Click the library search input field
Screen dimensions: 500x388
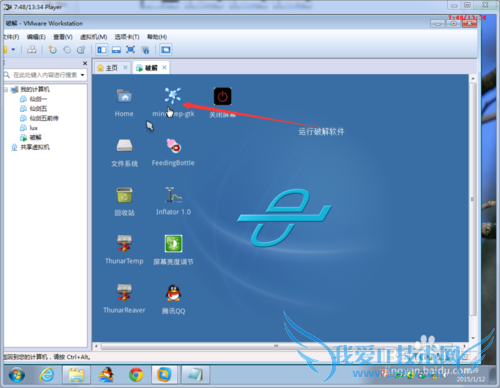pyautogui.click(x=45, y=75)
